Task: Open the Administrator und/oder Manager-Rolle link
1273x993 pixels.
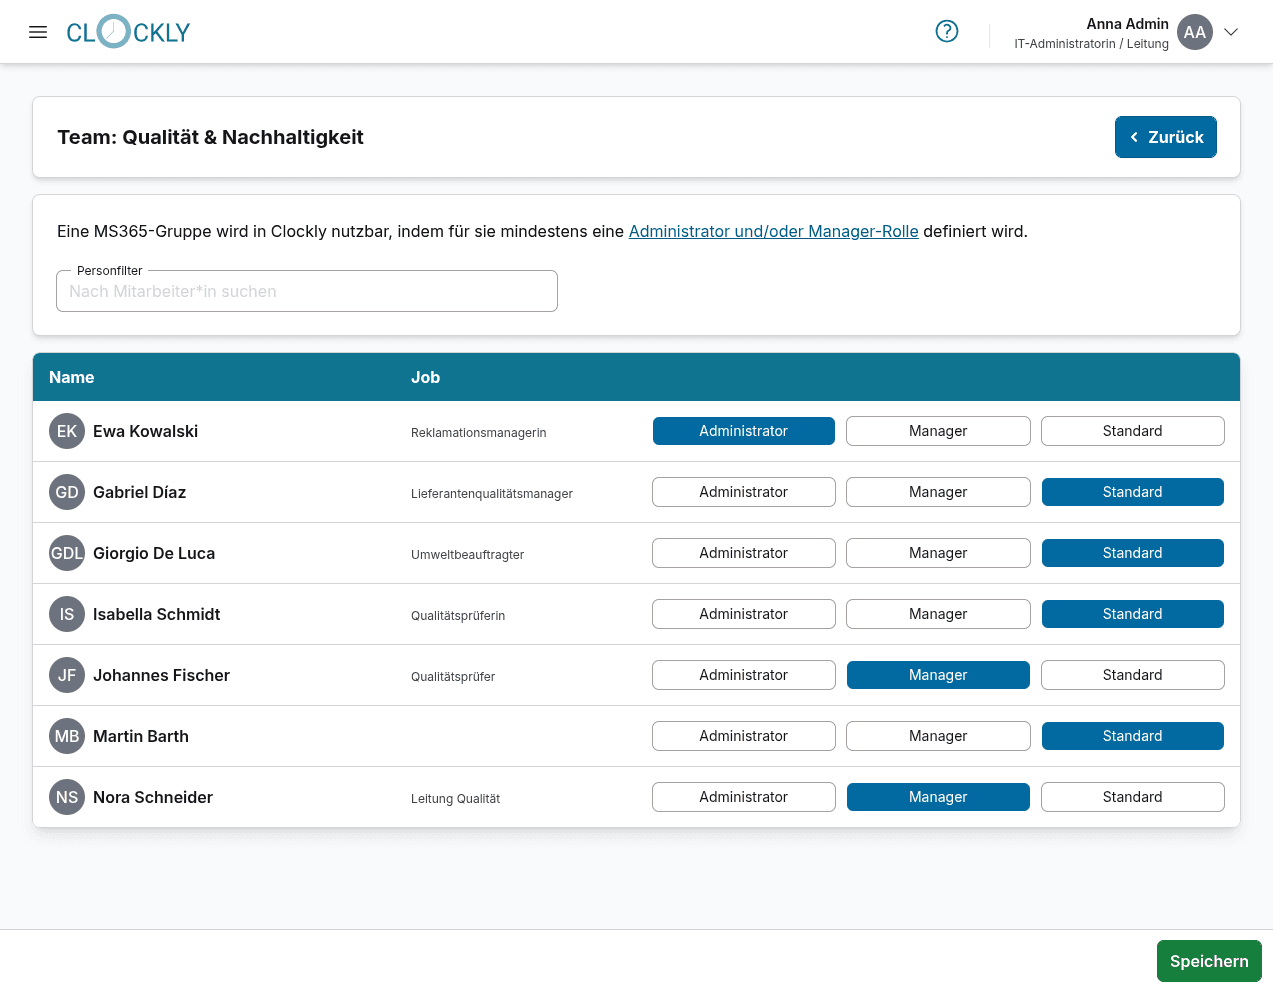Action: click(x=773, y=231)
